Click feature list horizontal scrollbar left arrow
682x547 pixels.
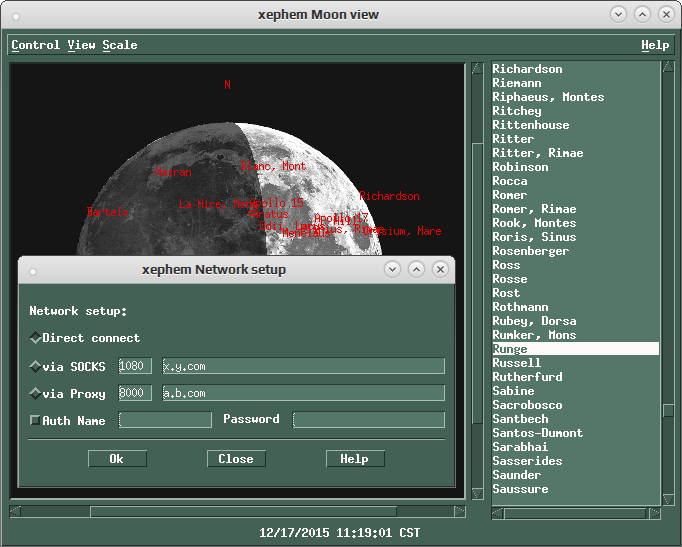[x=497, y=514]
